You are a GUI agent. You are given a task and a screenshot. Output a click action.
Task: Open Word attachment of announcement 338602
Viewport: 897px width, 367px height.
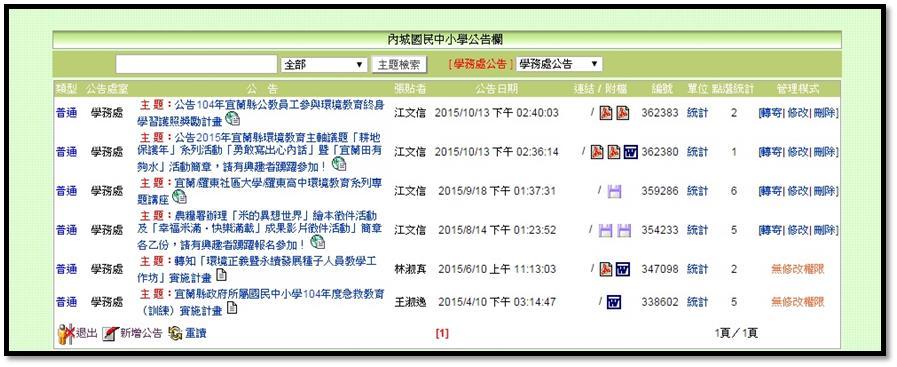click(614, 302)
